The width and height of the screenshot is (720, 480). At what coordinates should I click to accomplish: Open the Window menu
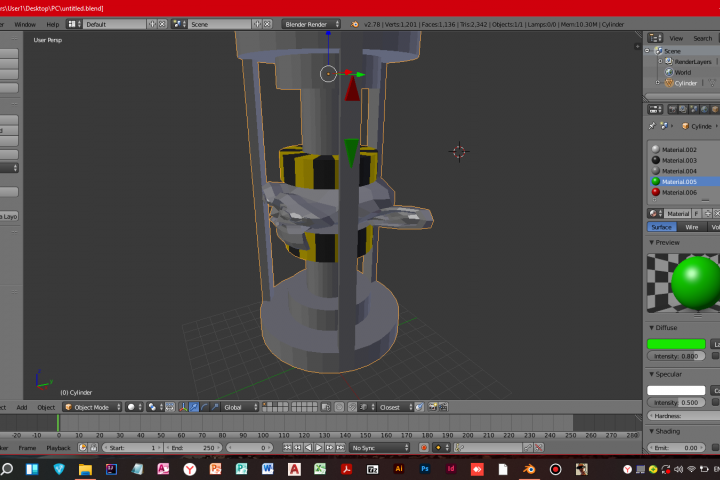[25, 24]
